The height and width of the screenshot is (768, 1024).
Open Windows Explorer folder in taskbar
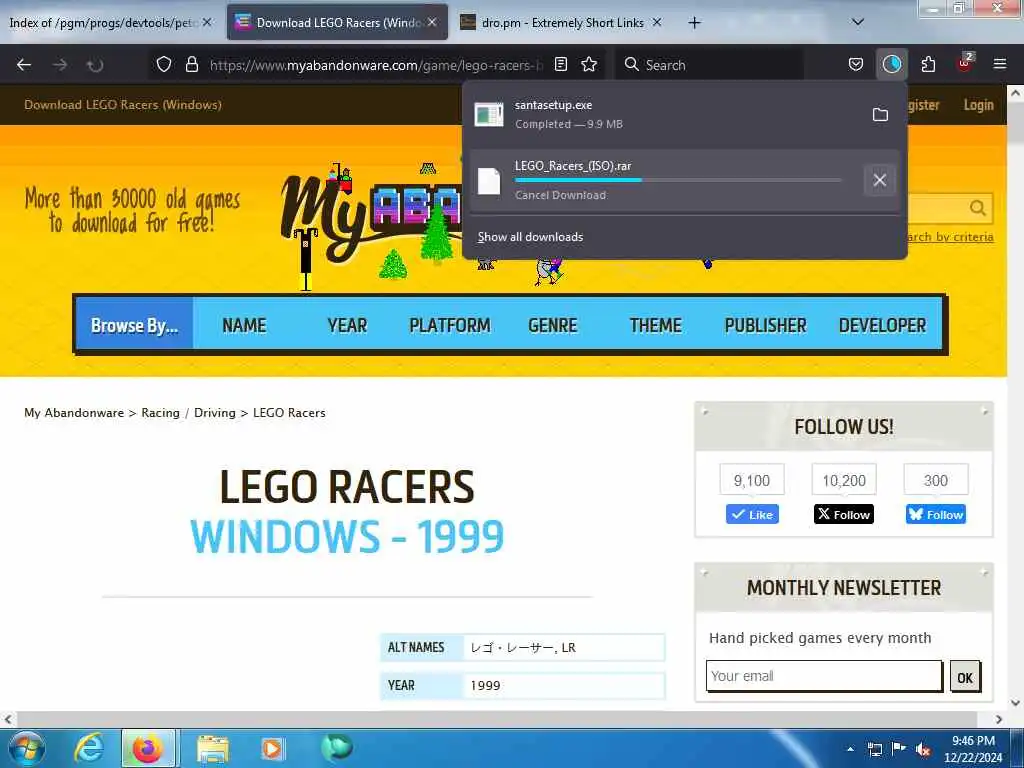tap(212, 748)
